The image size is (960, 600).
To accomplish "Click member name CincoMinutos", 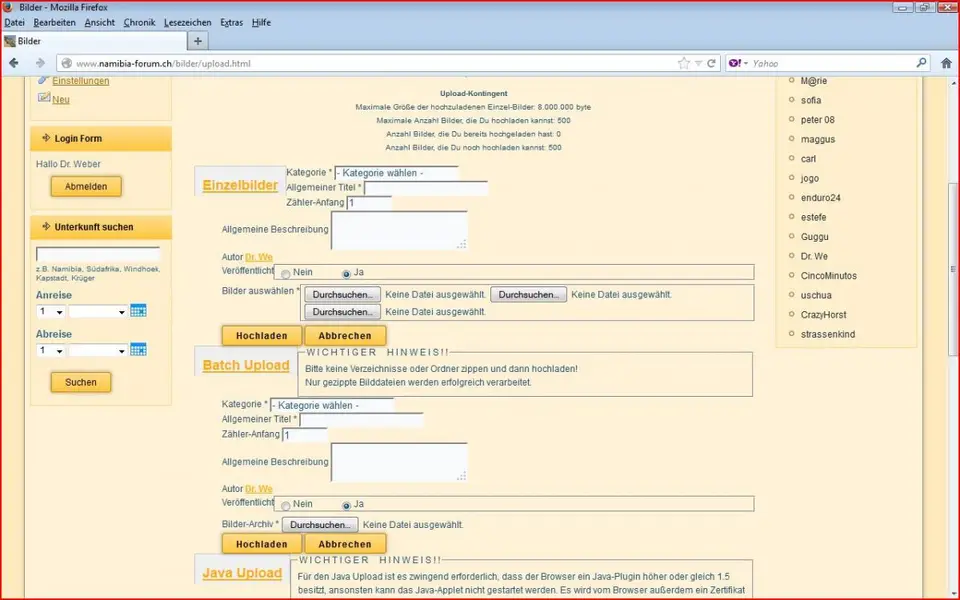I will [x=828, y=276].
